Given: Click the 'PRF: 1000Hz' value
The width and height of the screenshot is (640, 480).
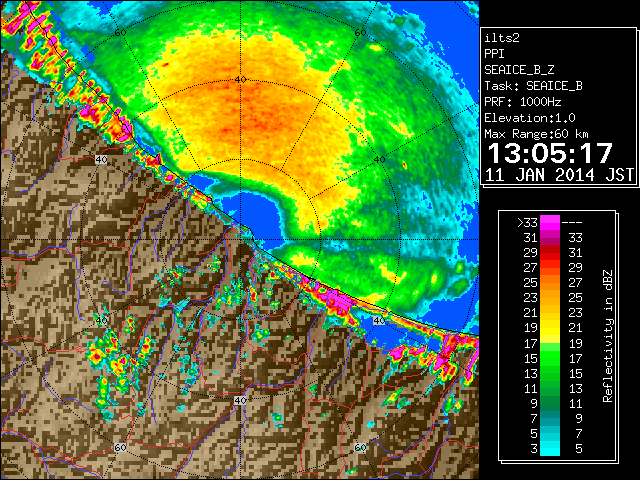Looking at the screenshot, I should 523,102.
